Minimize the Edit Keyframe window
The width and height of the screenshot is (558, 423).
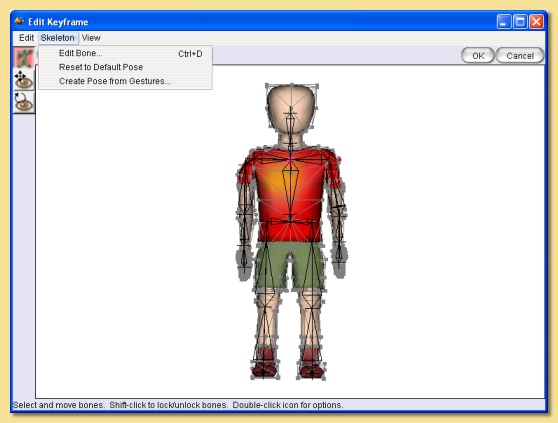[504, 22]
